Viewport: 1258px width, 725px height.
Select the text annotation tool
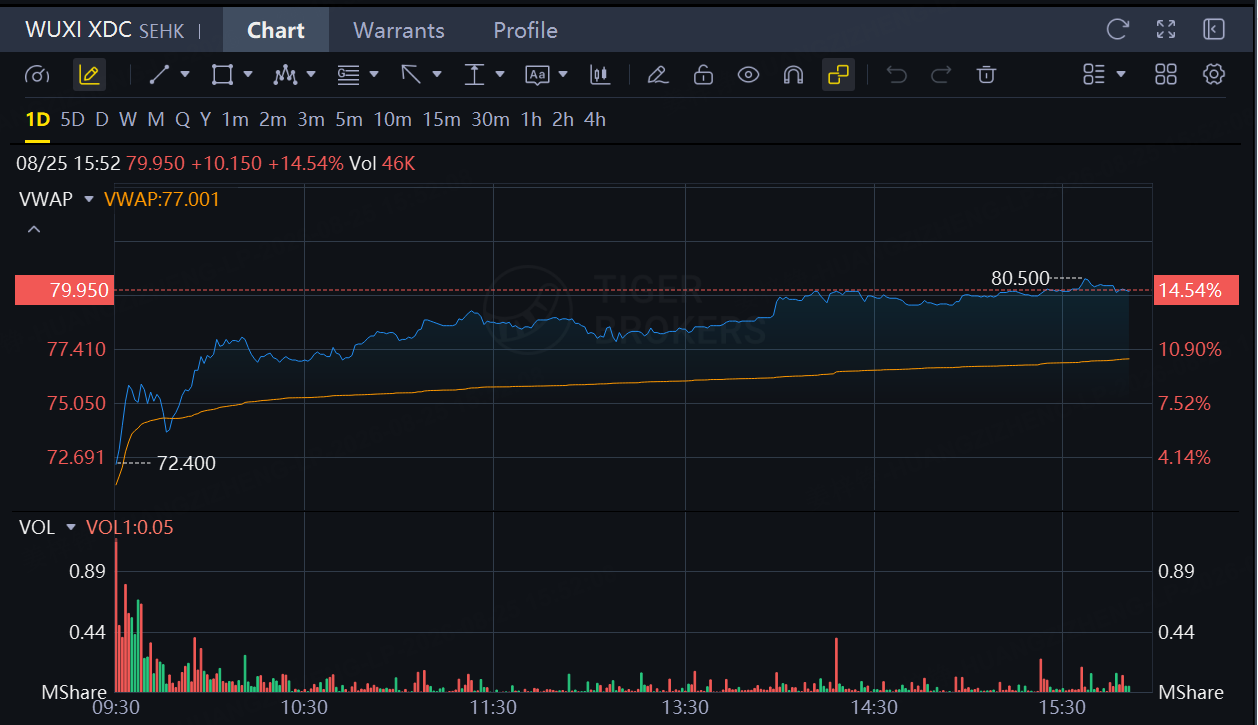(x=537, y=75)
